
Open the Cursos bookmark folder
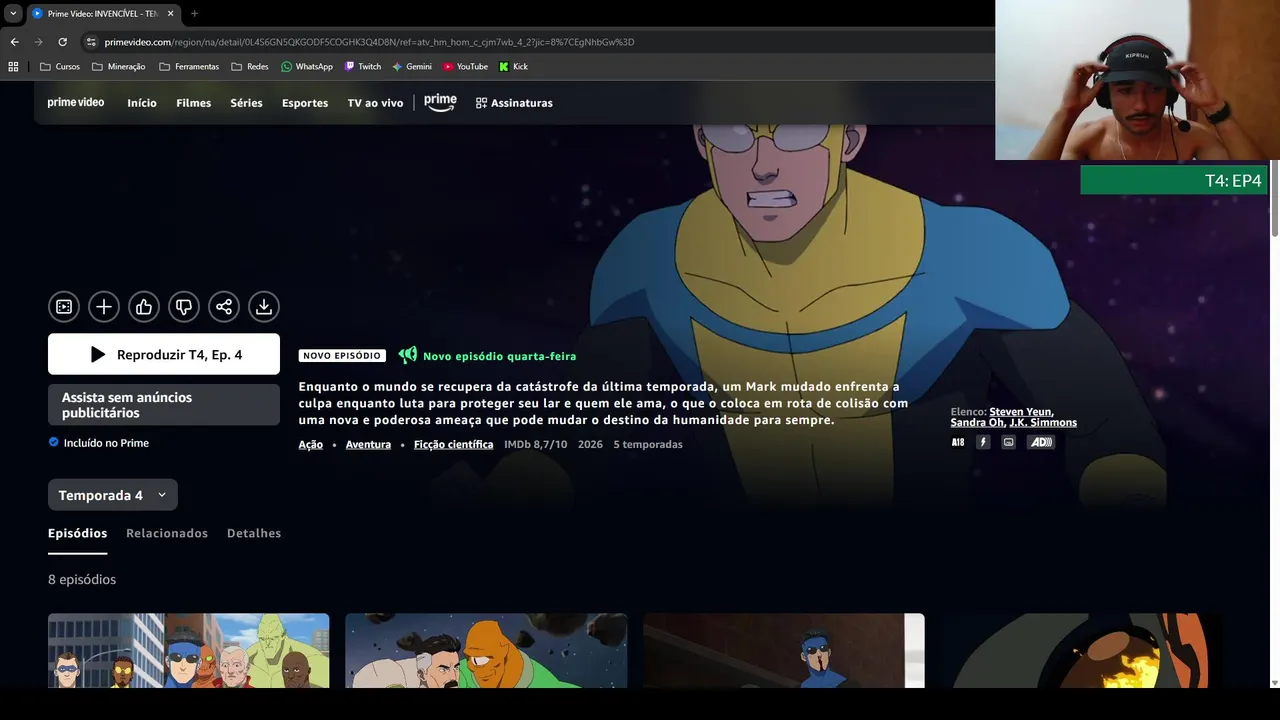tap(60, 67)
